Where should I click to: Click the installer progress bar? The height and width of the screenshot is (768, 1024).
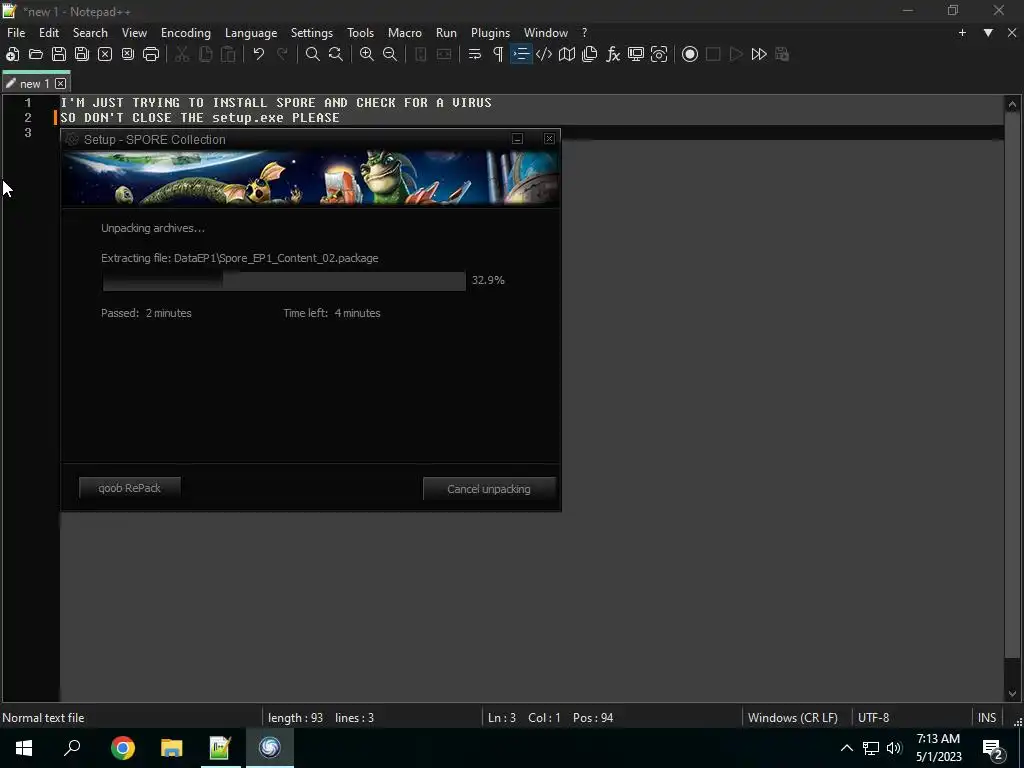pos(284,281)
